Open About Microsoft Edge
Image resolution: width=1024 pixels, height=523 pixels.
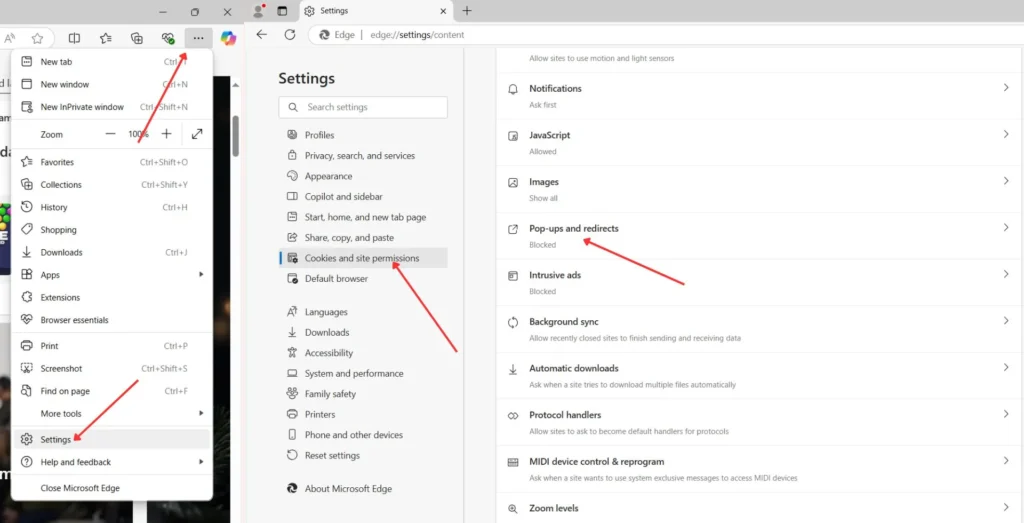point(363,488)
